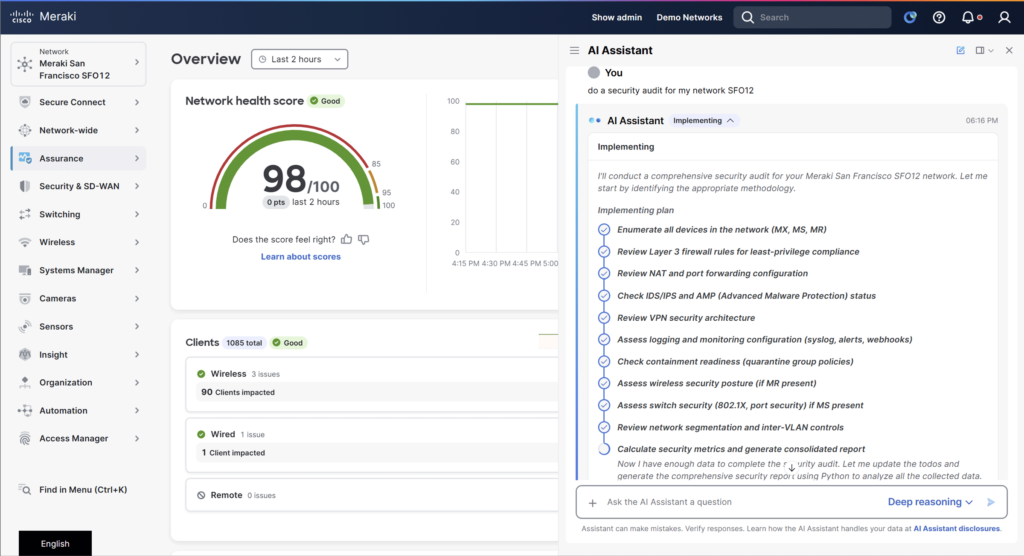Open the user account profile icon
This screenshot has height=556, width=1024.
(x=1004, y=17)
